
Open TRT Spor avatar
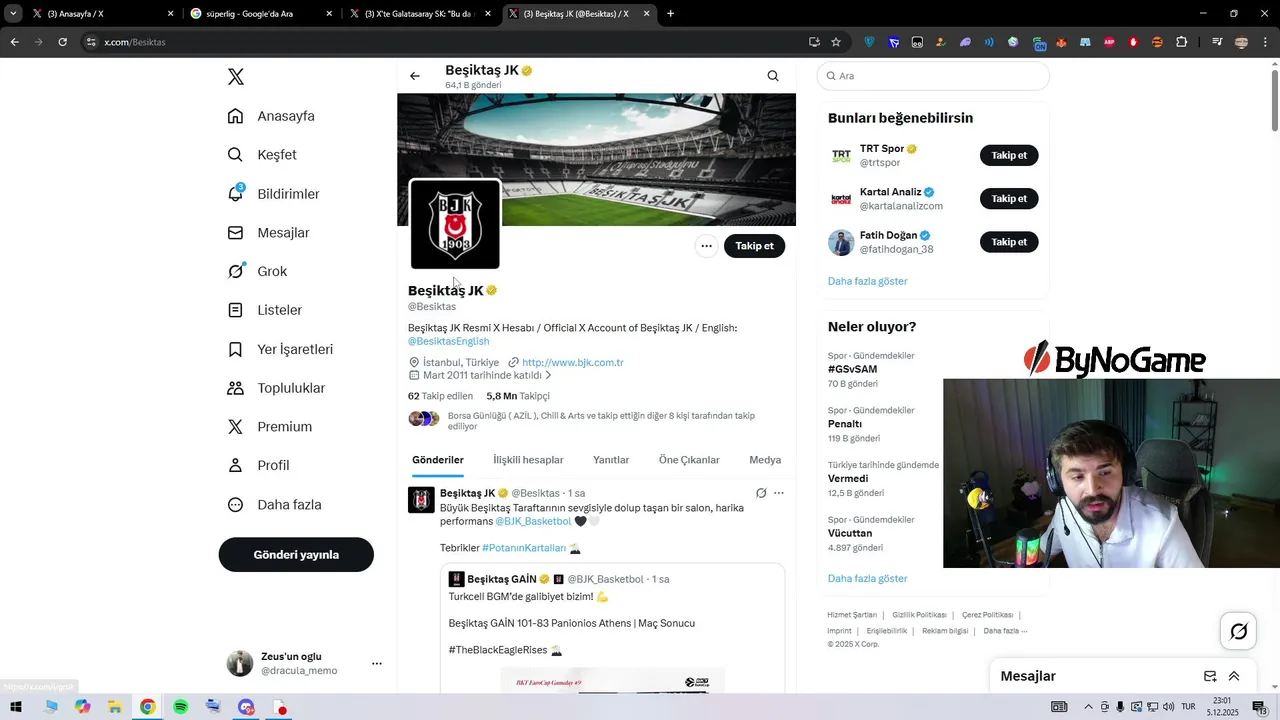(841, 156)
